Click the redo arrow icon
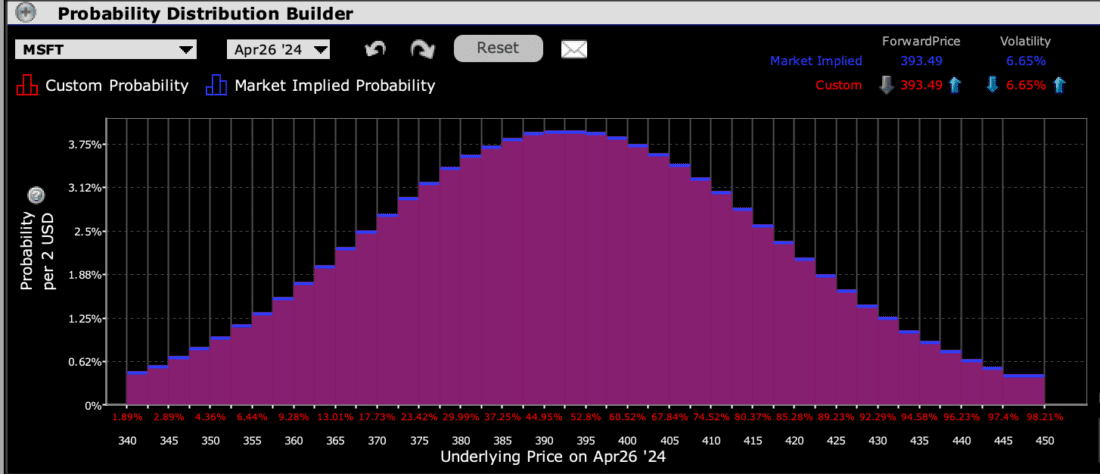This screenshot has width=1100, height=474. (422, 49)
